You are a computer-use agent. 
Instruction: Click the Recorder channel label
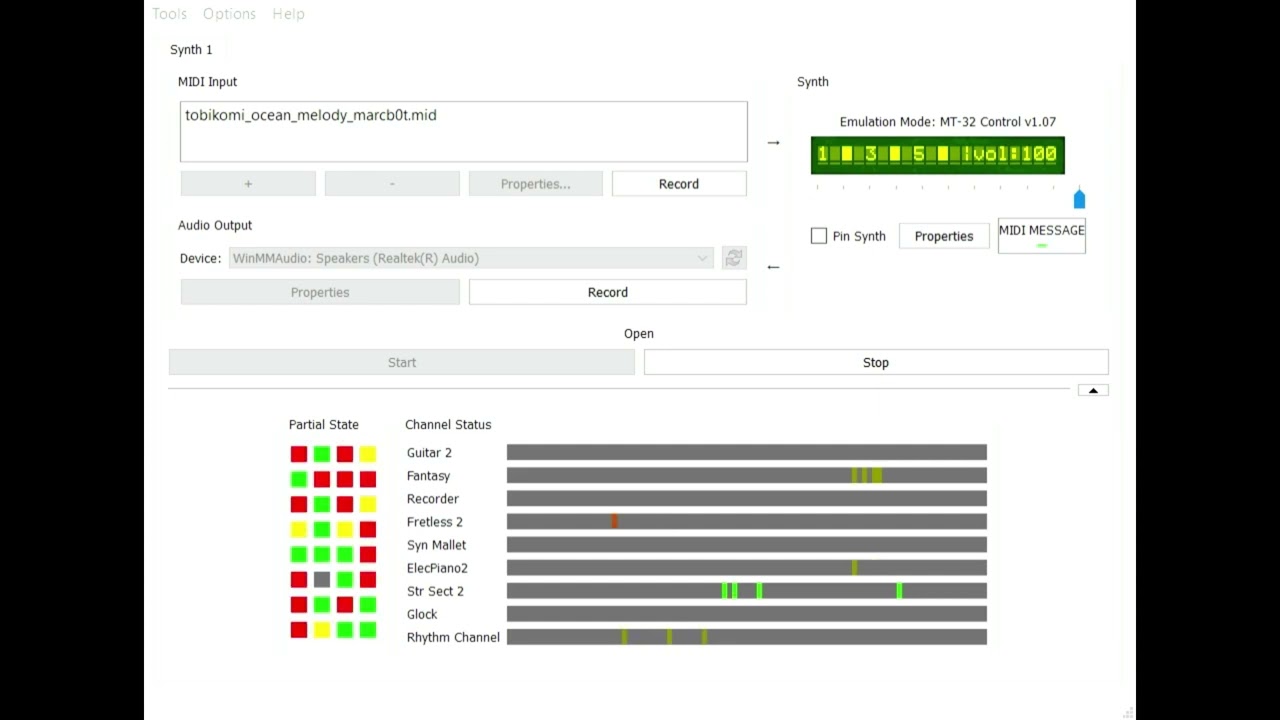pyautogui.click(x=432, y=499)
